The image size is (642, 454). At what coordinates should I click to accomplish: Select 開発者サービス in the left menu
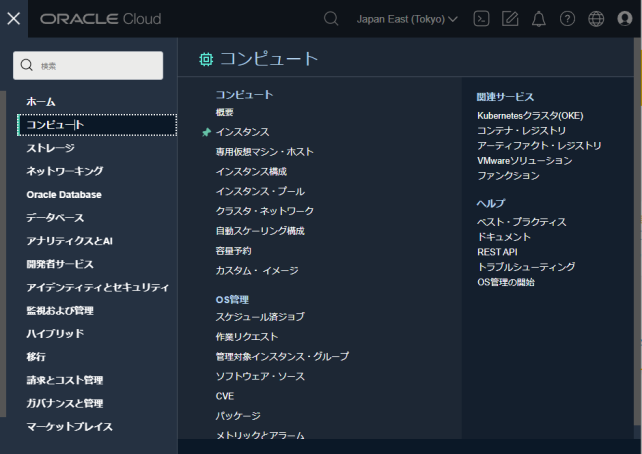tap(60, 264)
